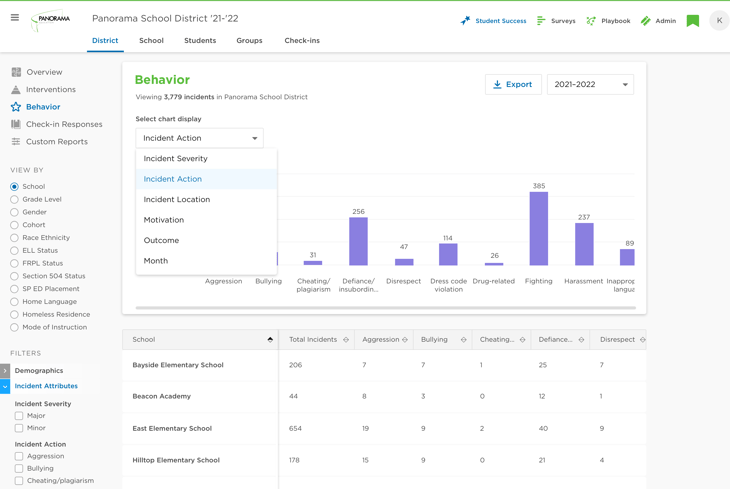
Task: Open the user avatar K
Action: pos(719,20)
